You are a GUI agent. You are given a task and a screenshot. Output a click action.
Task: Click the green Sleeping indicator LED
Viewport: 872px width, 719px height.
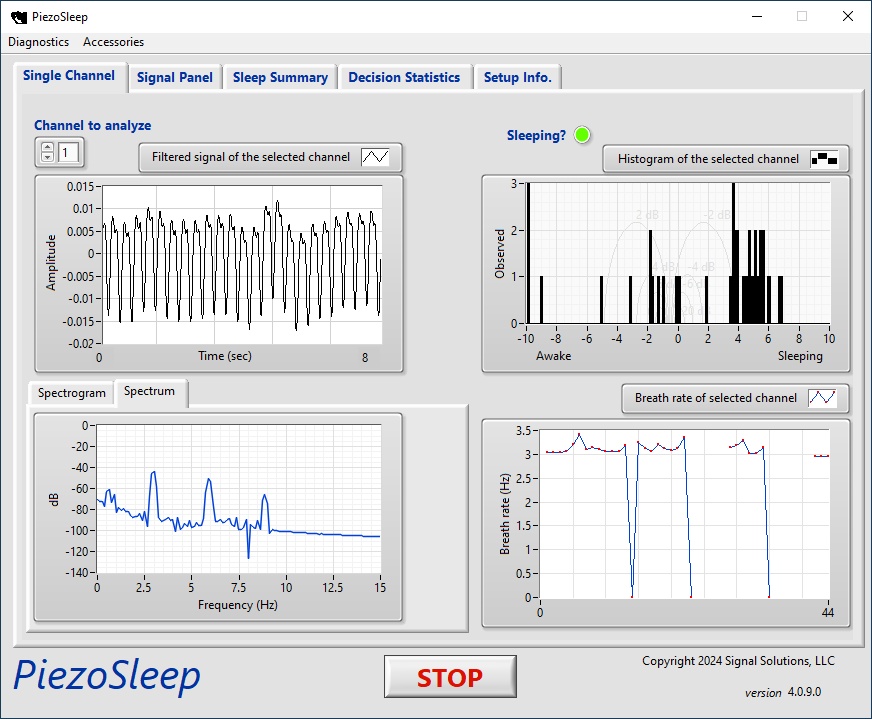[583, 135]
